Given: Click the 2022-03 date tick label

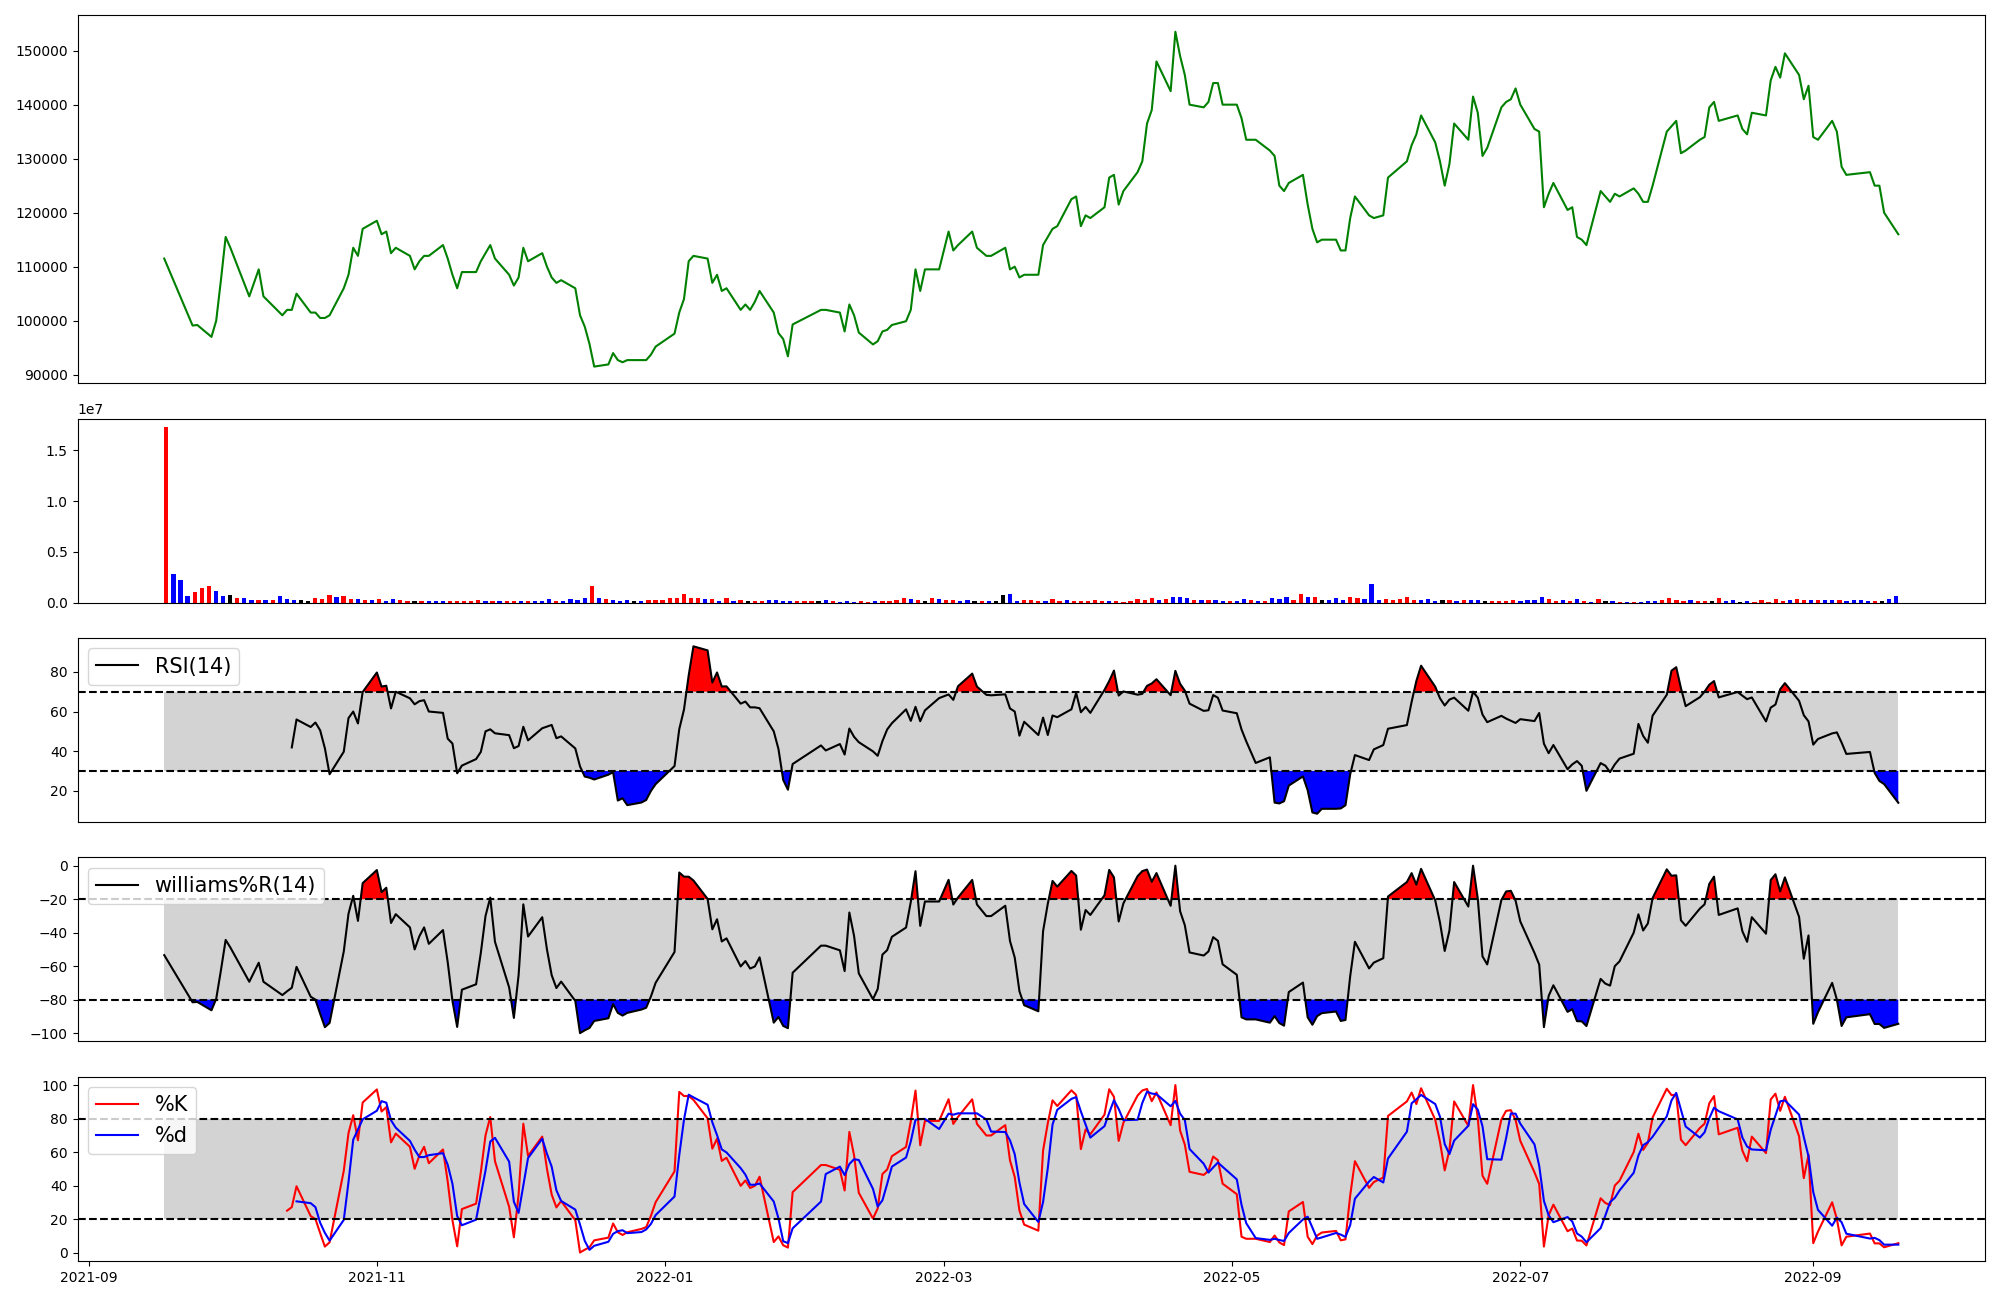Looking at the screenshot, I should tap(943, 1277).
